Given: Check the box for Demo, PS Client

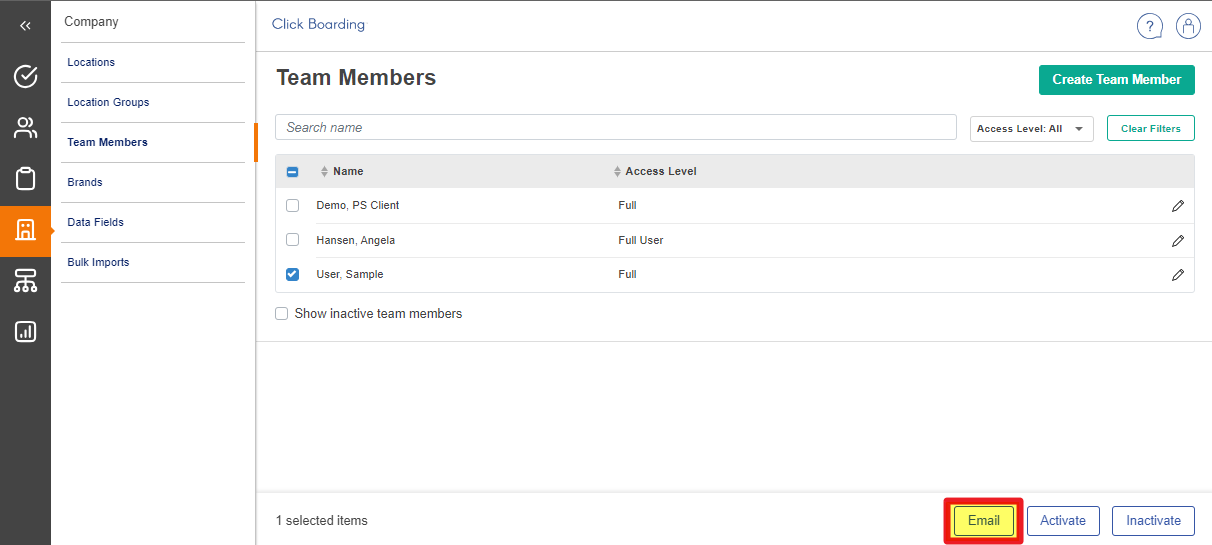Looking at the screenshot, I should 292,205.
